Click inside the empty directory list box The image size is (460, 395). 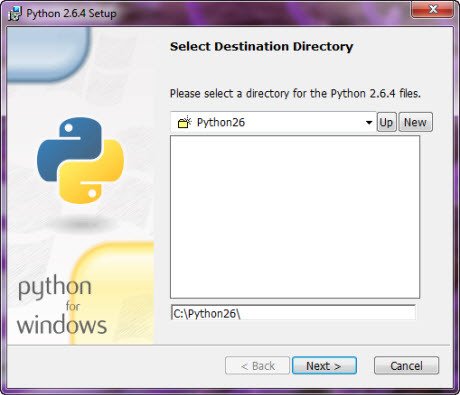(x=295, y=217)
